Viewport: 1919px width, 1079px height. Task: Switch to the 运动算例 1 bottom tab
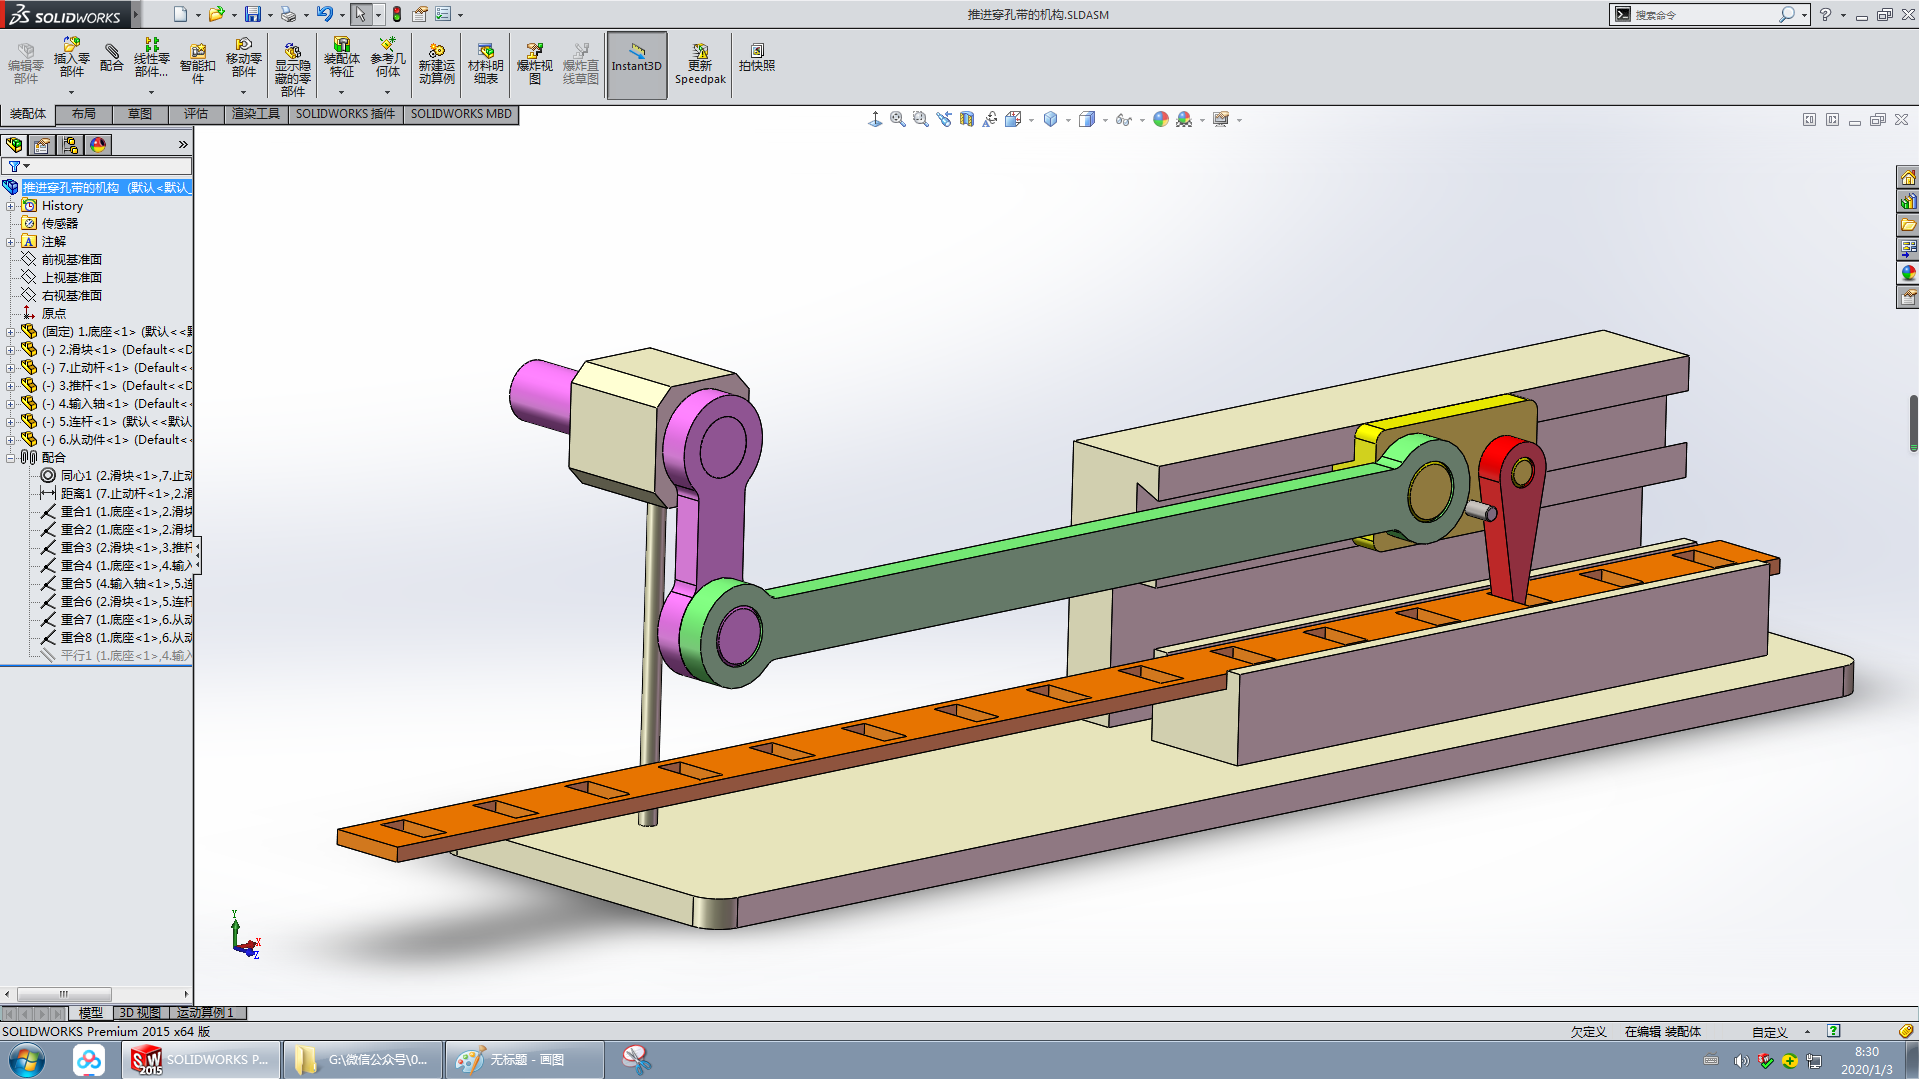click(205, 1013)
